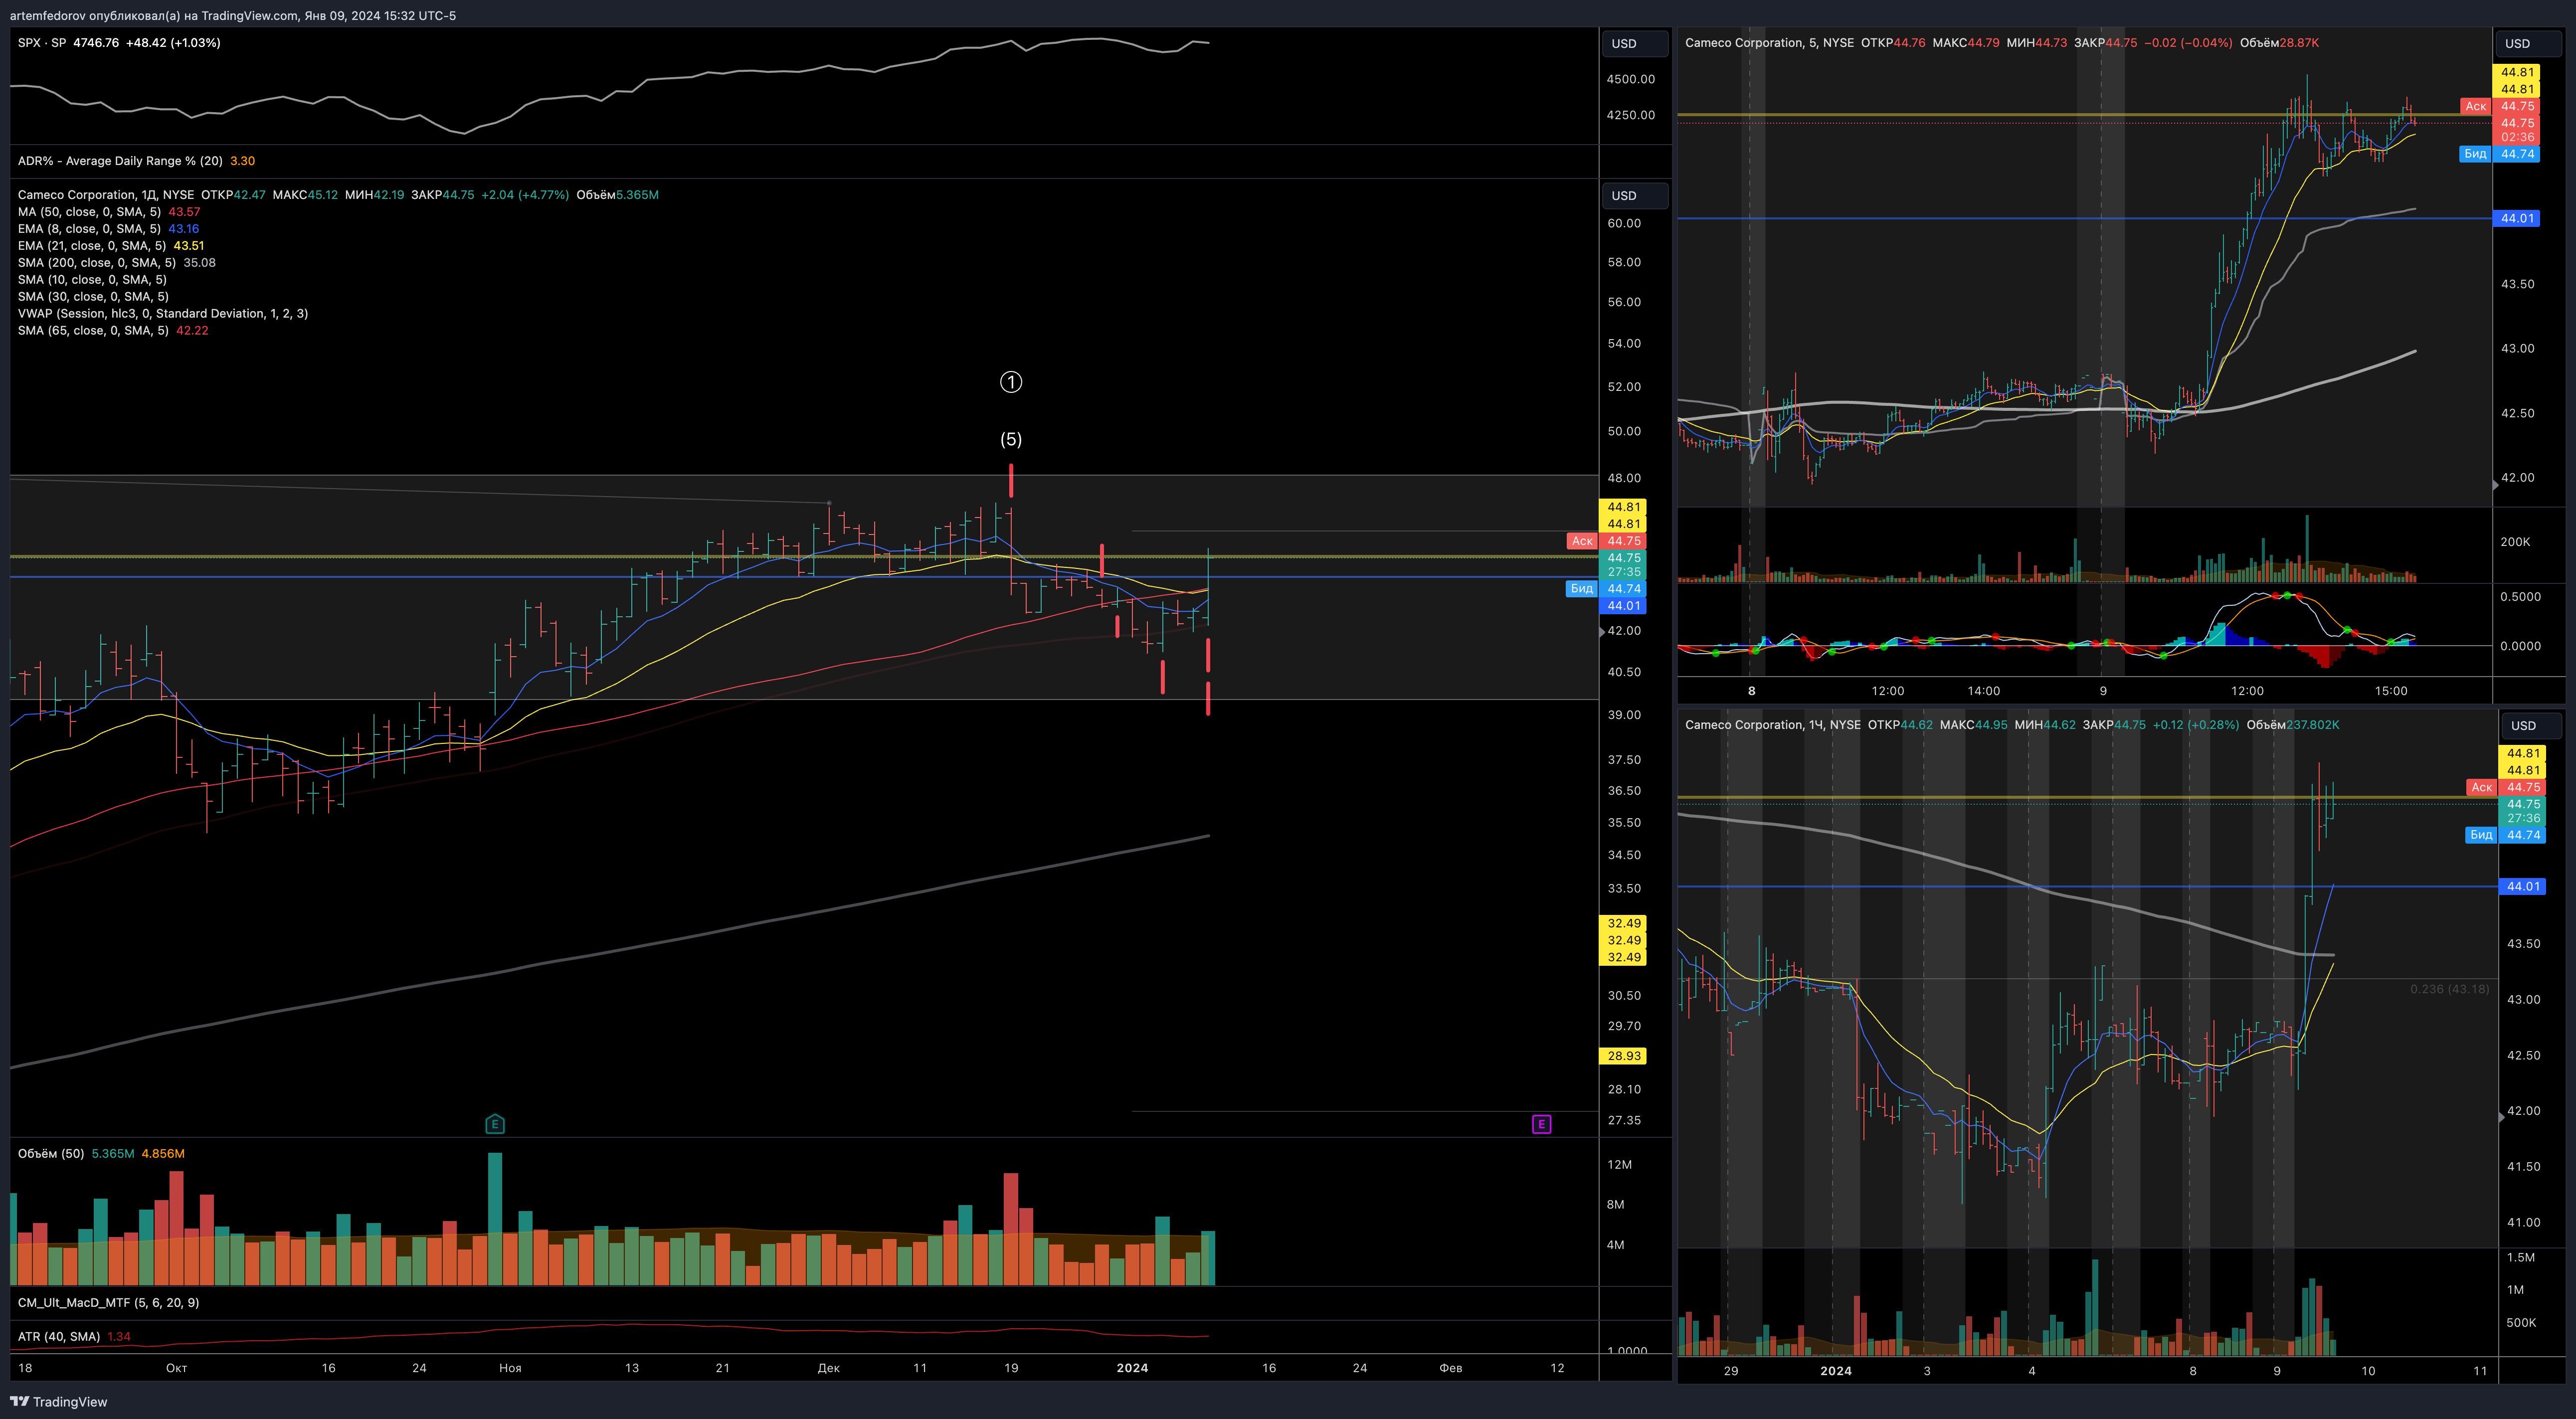Click the 0.236 (43.18) Fibonacci label on the 1-hour chart
Image resolution: width=2576 pixels, height=1419 pixels.
click(2449, 989)
